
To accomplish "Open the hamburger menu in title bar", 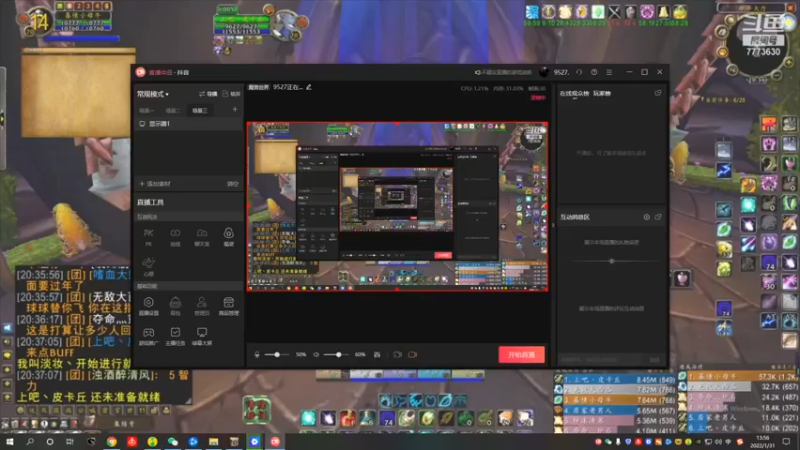I will pos(609,72).
